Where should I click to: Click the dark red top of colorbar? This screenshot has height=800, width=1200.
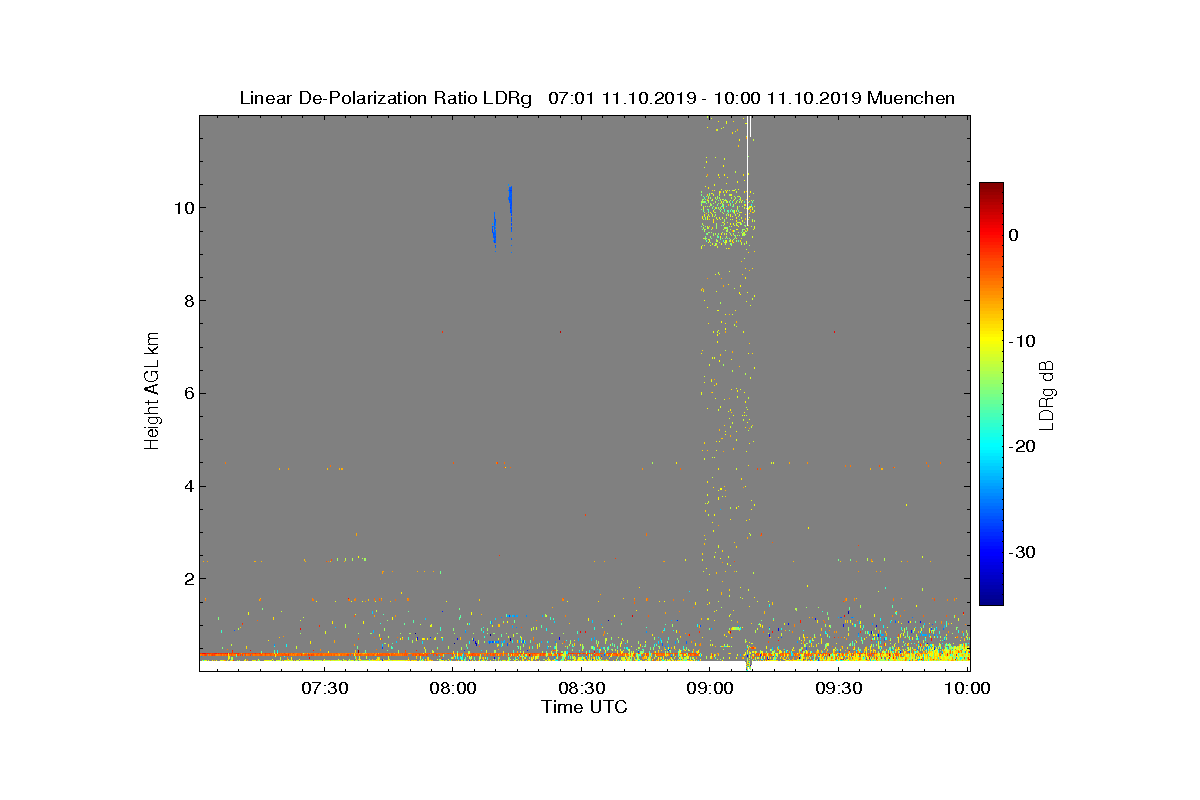[x=991, y=188]
